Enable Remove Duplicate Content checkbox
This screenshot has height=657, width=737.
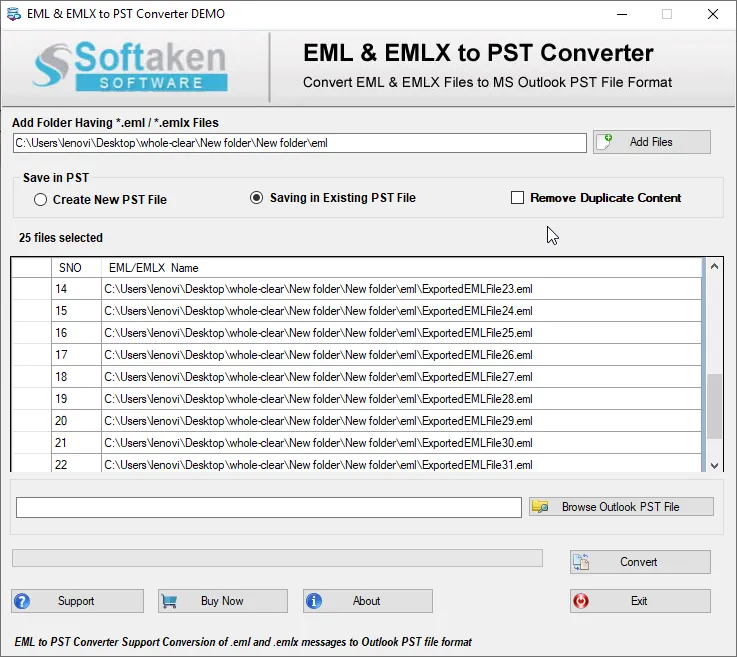(x=517, y=198)
